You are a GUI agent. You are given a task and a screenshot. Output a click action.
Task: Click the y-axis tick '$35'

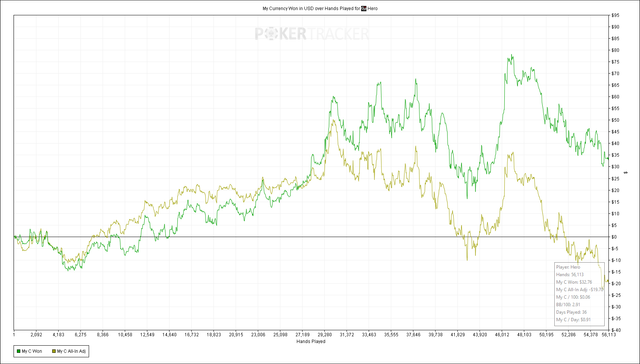(615, 155)
